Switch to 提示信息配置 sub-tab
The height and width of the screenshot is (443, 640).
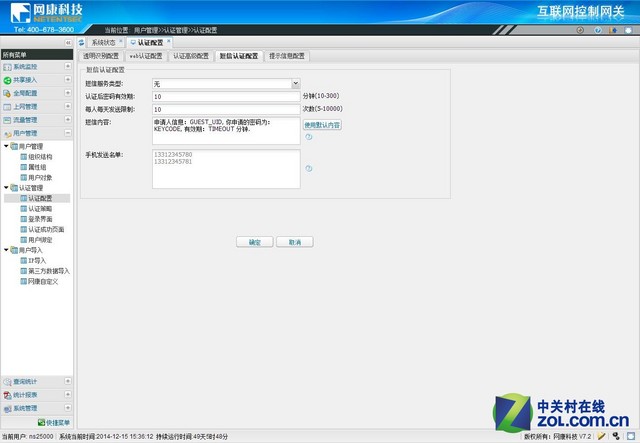(x=287, y=56)
